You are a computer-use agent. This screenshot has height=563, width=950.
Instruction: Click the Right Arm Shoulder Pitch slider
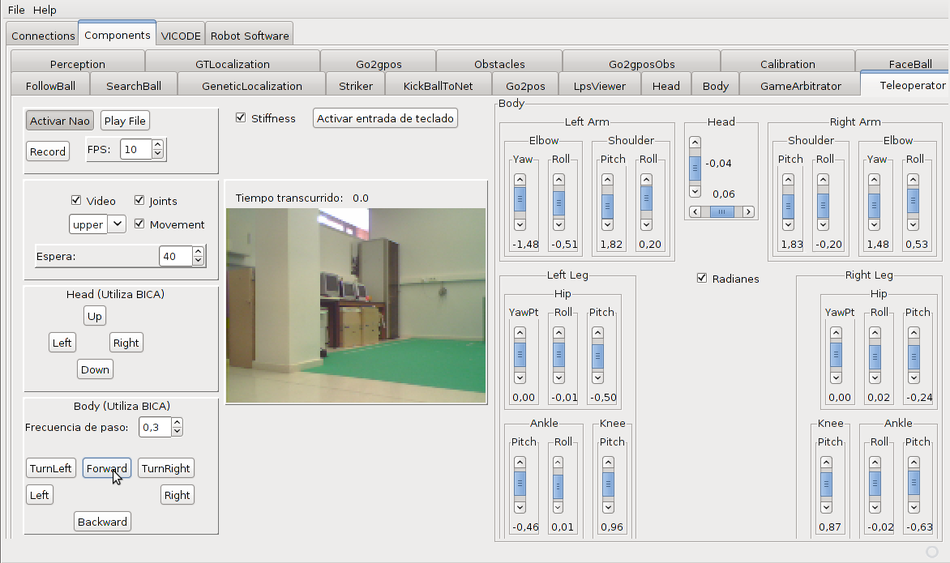tap(788, 205)
